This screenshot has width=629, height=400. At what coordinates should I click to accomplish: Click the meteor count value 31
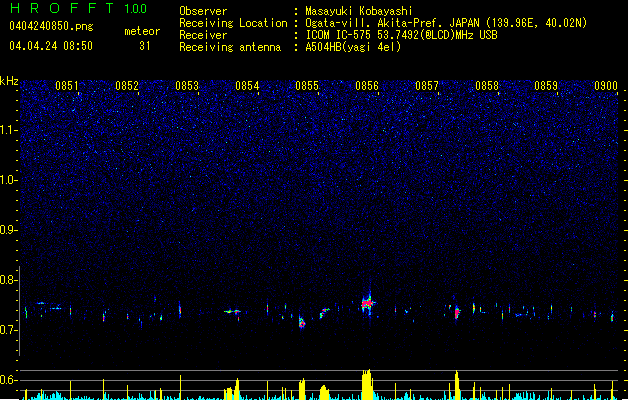(x=145, y=46)
